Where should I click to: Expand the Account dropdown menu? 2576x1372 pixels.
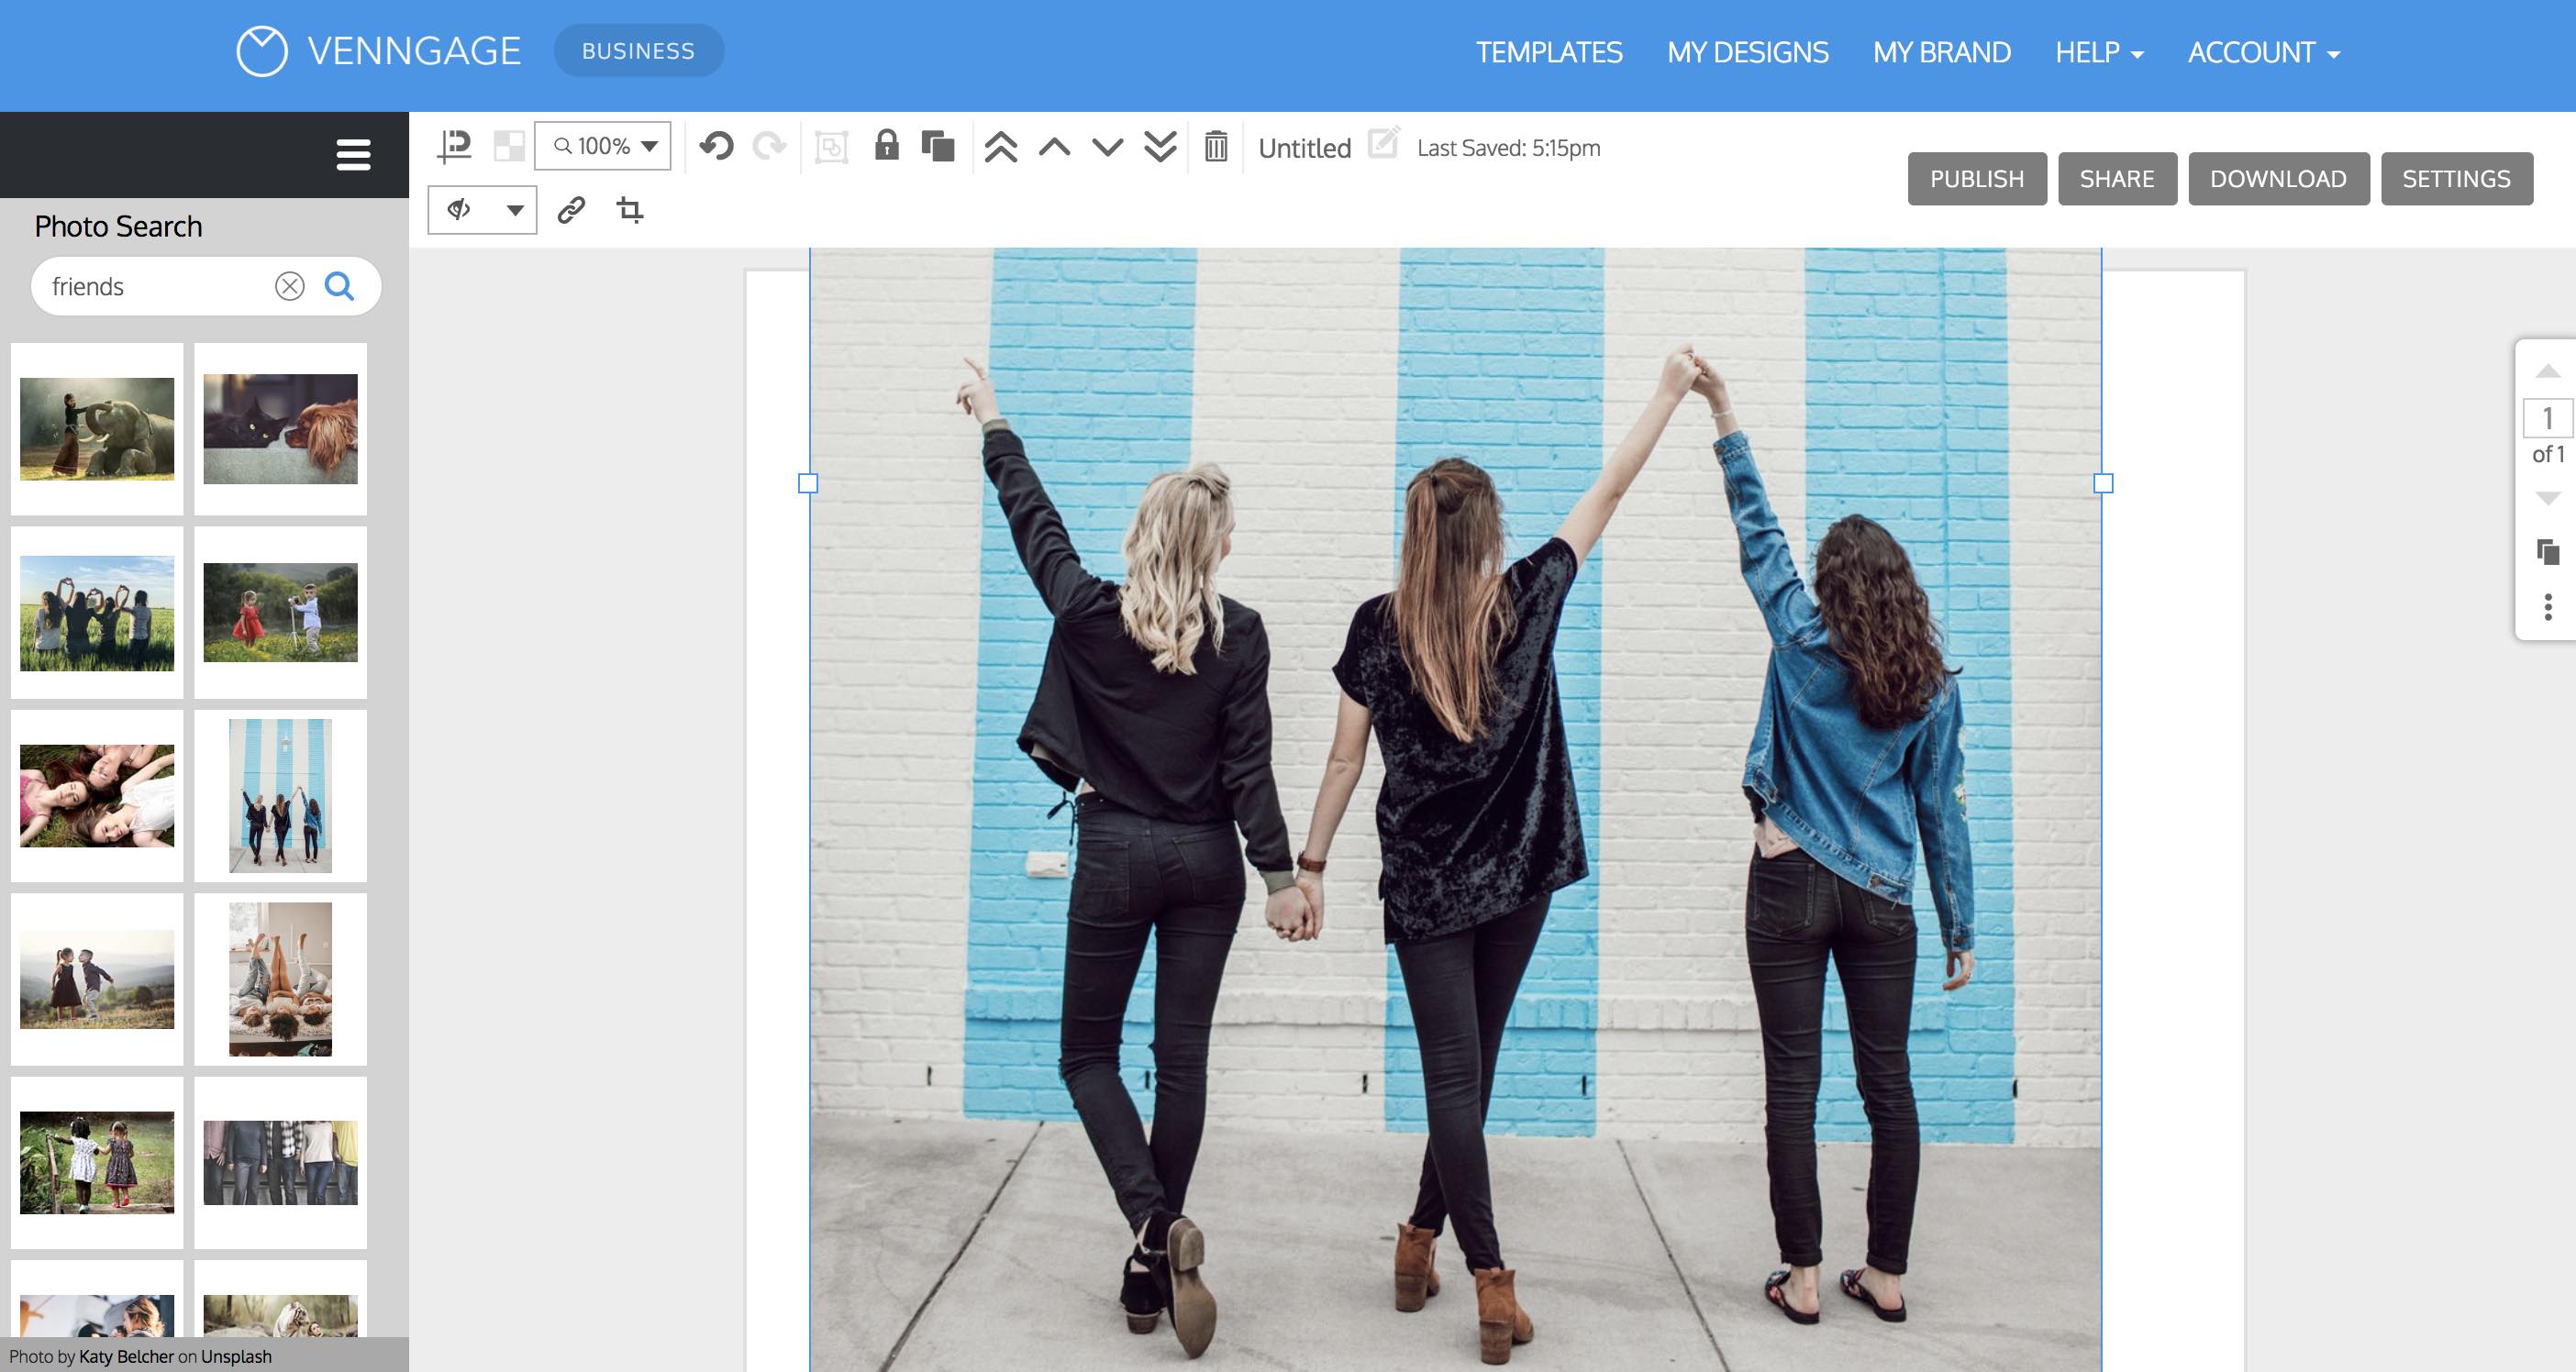coord(2264,52)
